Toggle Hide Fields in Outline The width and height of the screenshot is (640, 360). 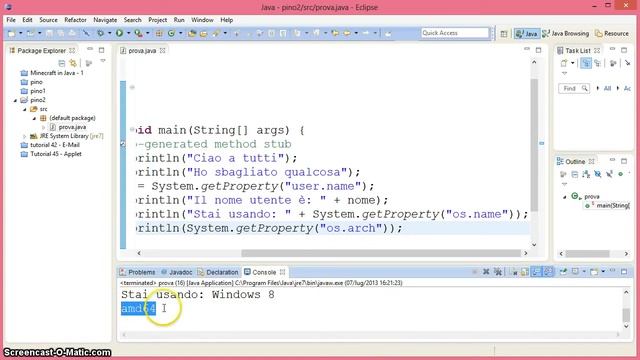point(598,174)
